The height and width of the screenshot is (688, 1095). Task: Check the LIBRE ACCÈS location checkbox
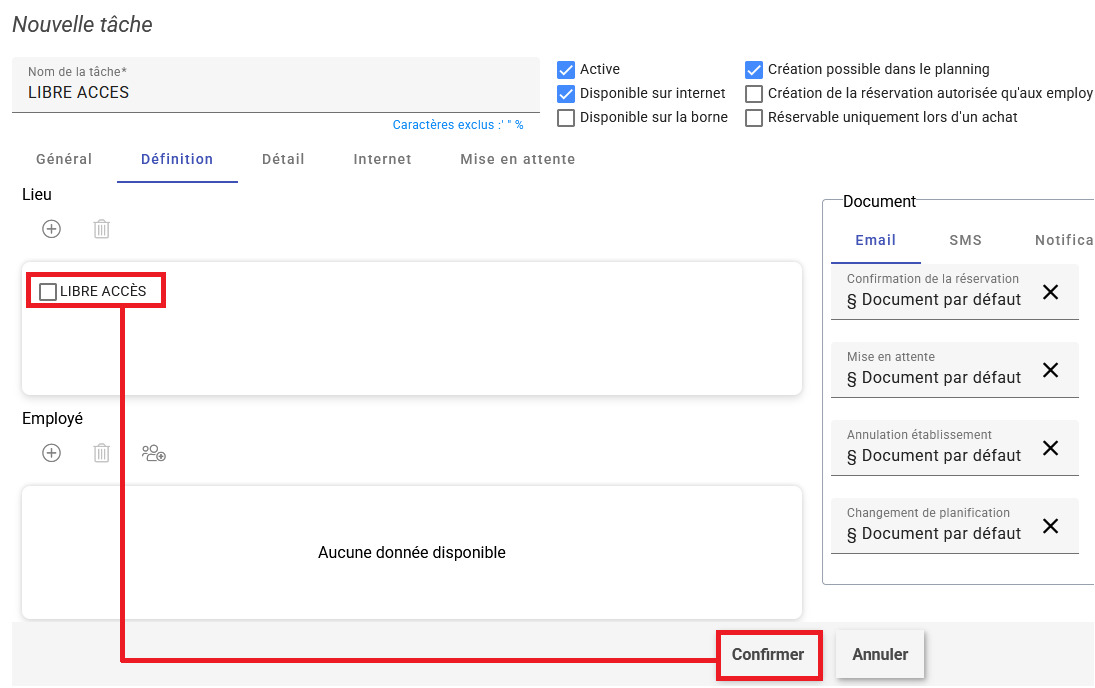tap(48, 292)
